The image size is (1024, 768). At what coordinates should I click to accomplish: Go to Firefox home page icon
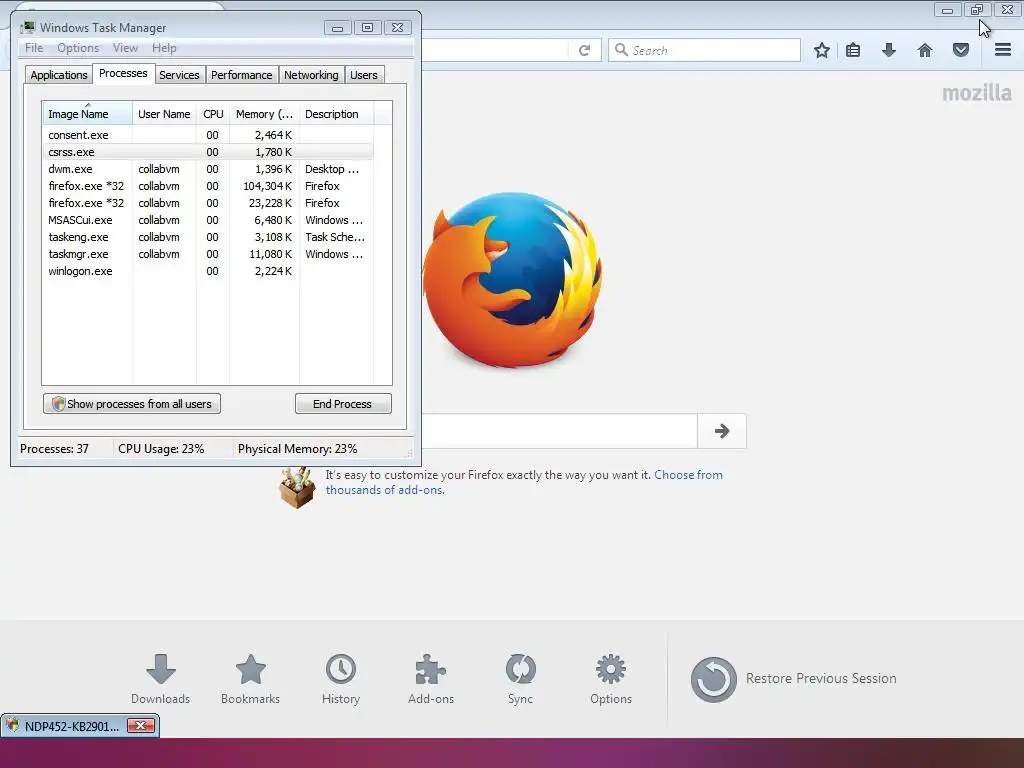pos(925,50)
